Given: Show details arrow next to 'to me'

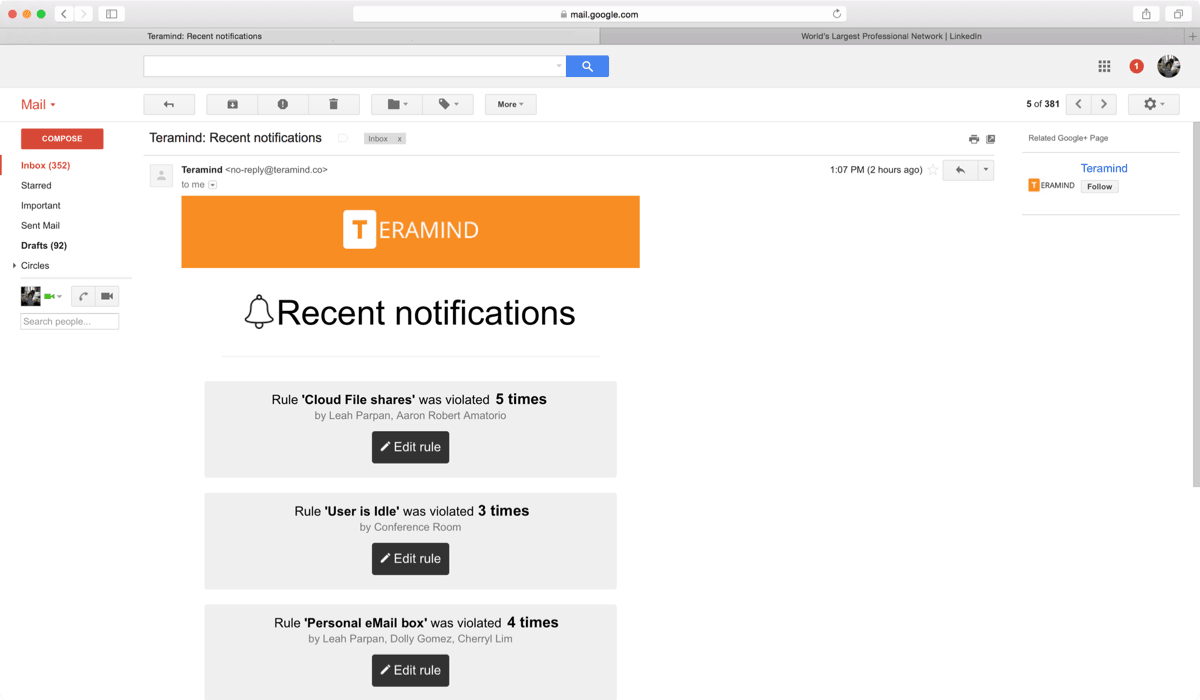Looking at the screenshot, I should tap(212, 185).
